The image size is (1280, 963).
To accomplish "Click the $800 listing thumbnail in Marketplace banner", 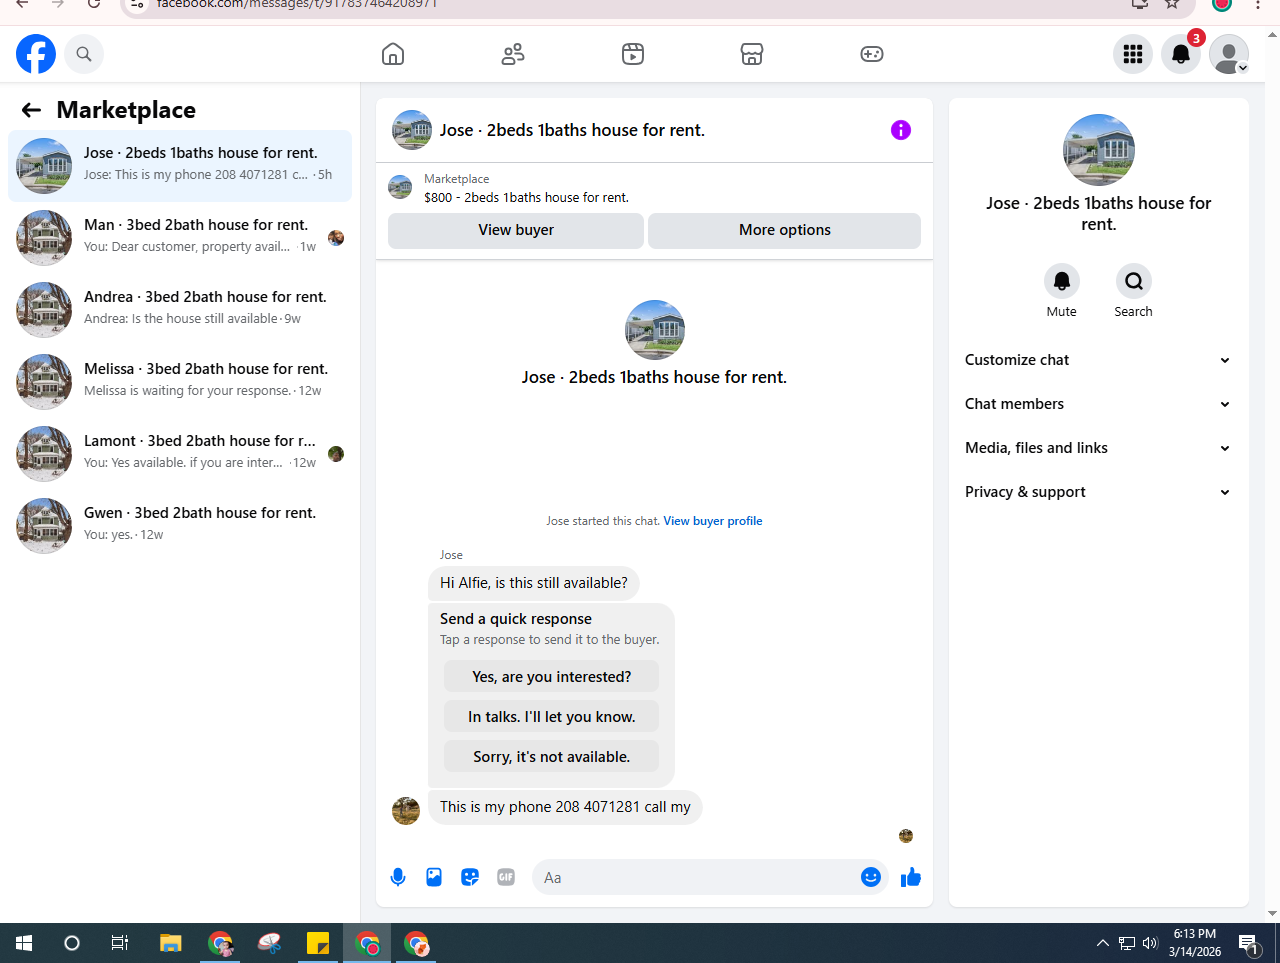I will click(400, 187).
